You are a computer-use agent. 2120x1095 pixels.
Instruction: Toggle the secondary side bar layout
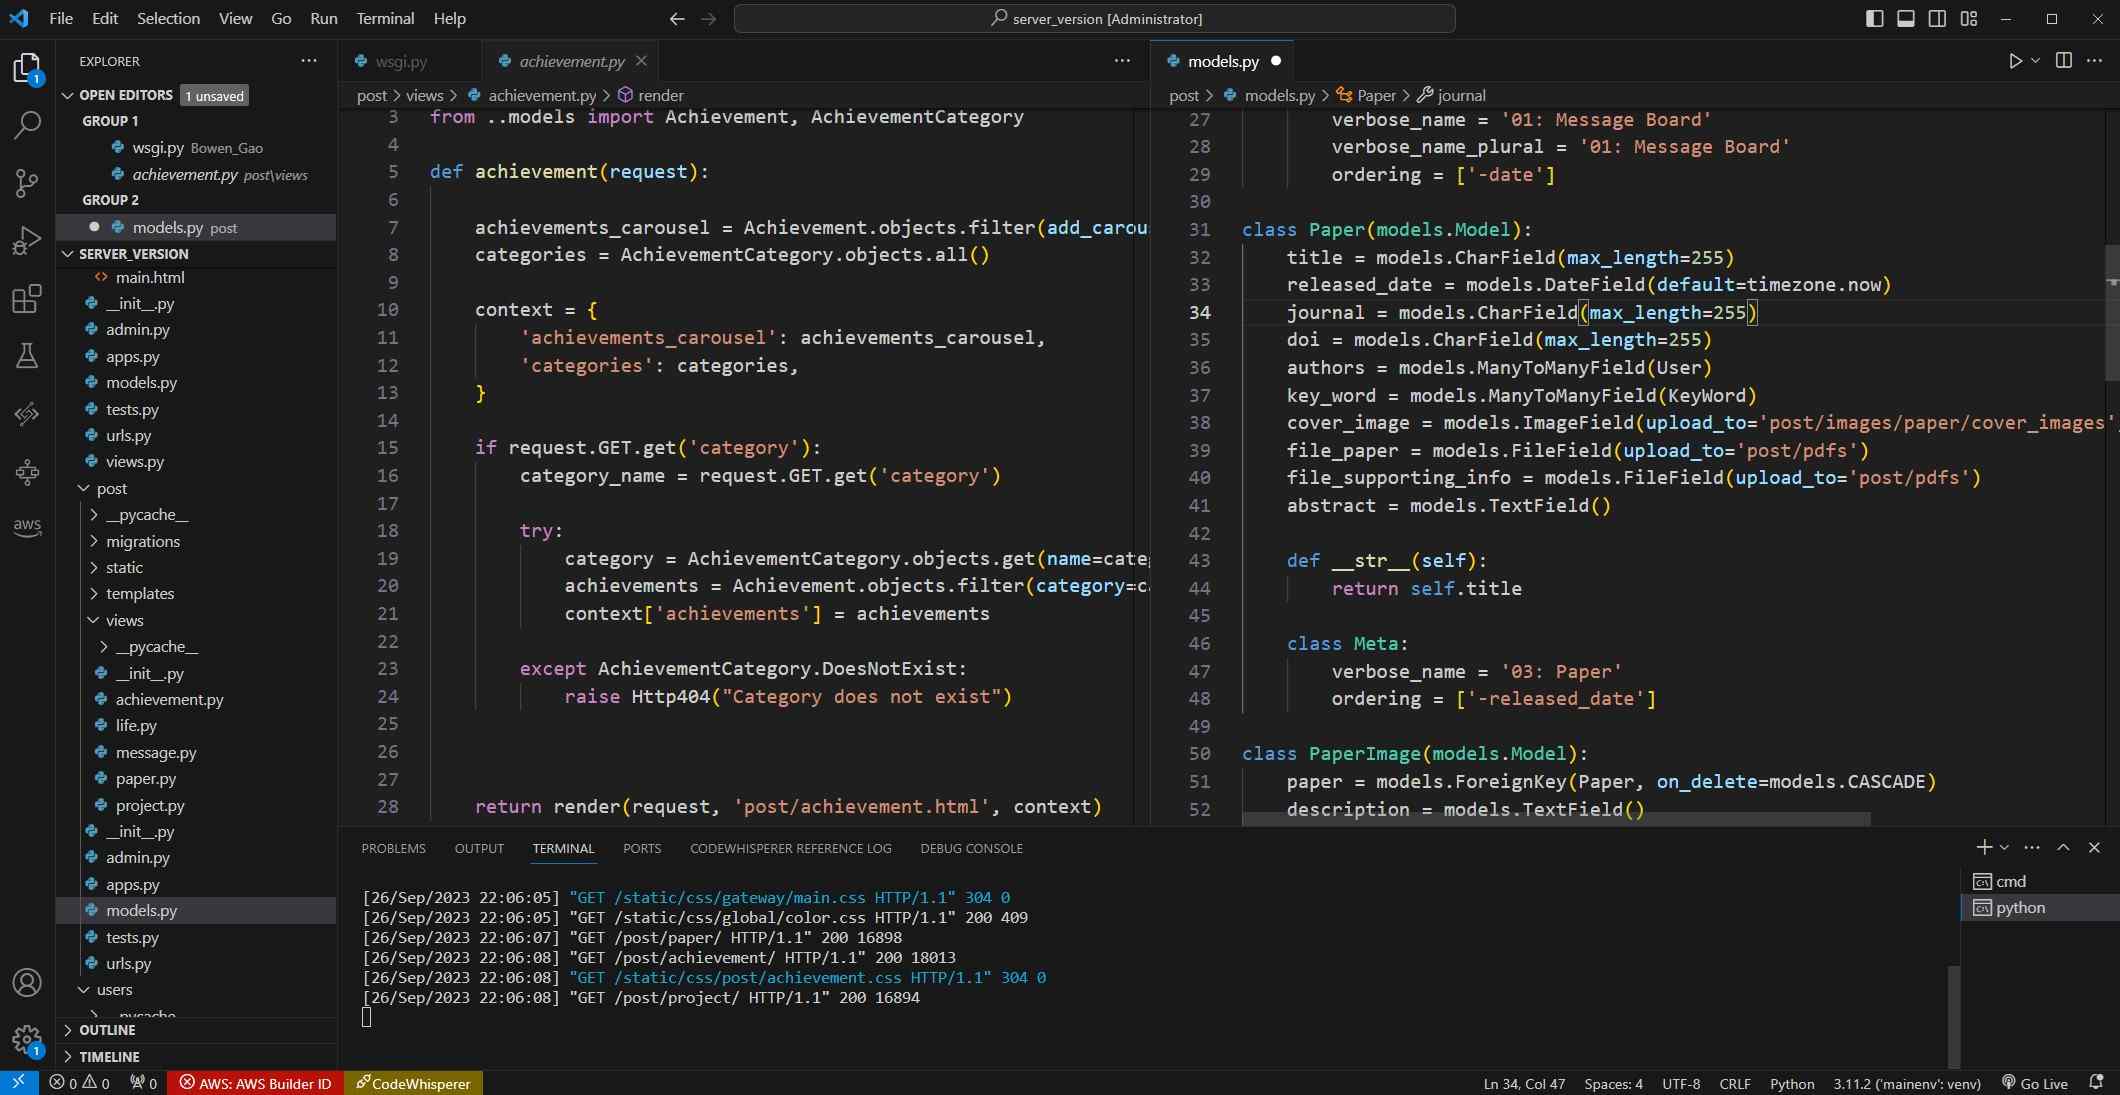(1937, 18)
